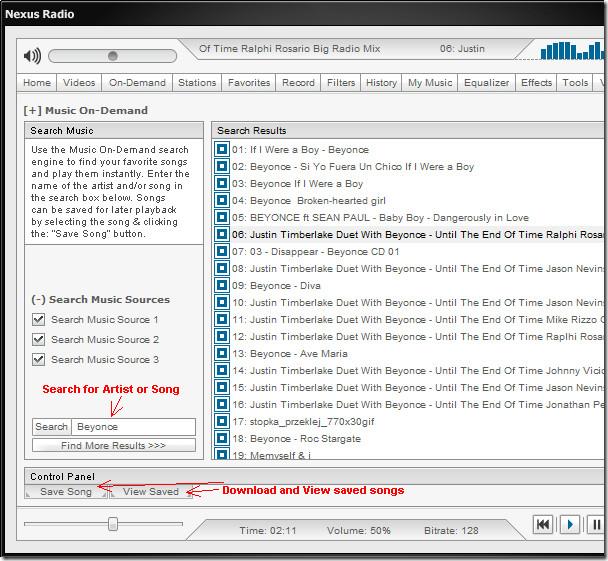
Task: Click the icon beside '17: stopka_przeklej_770x30gif'
Action: (222, 421)
